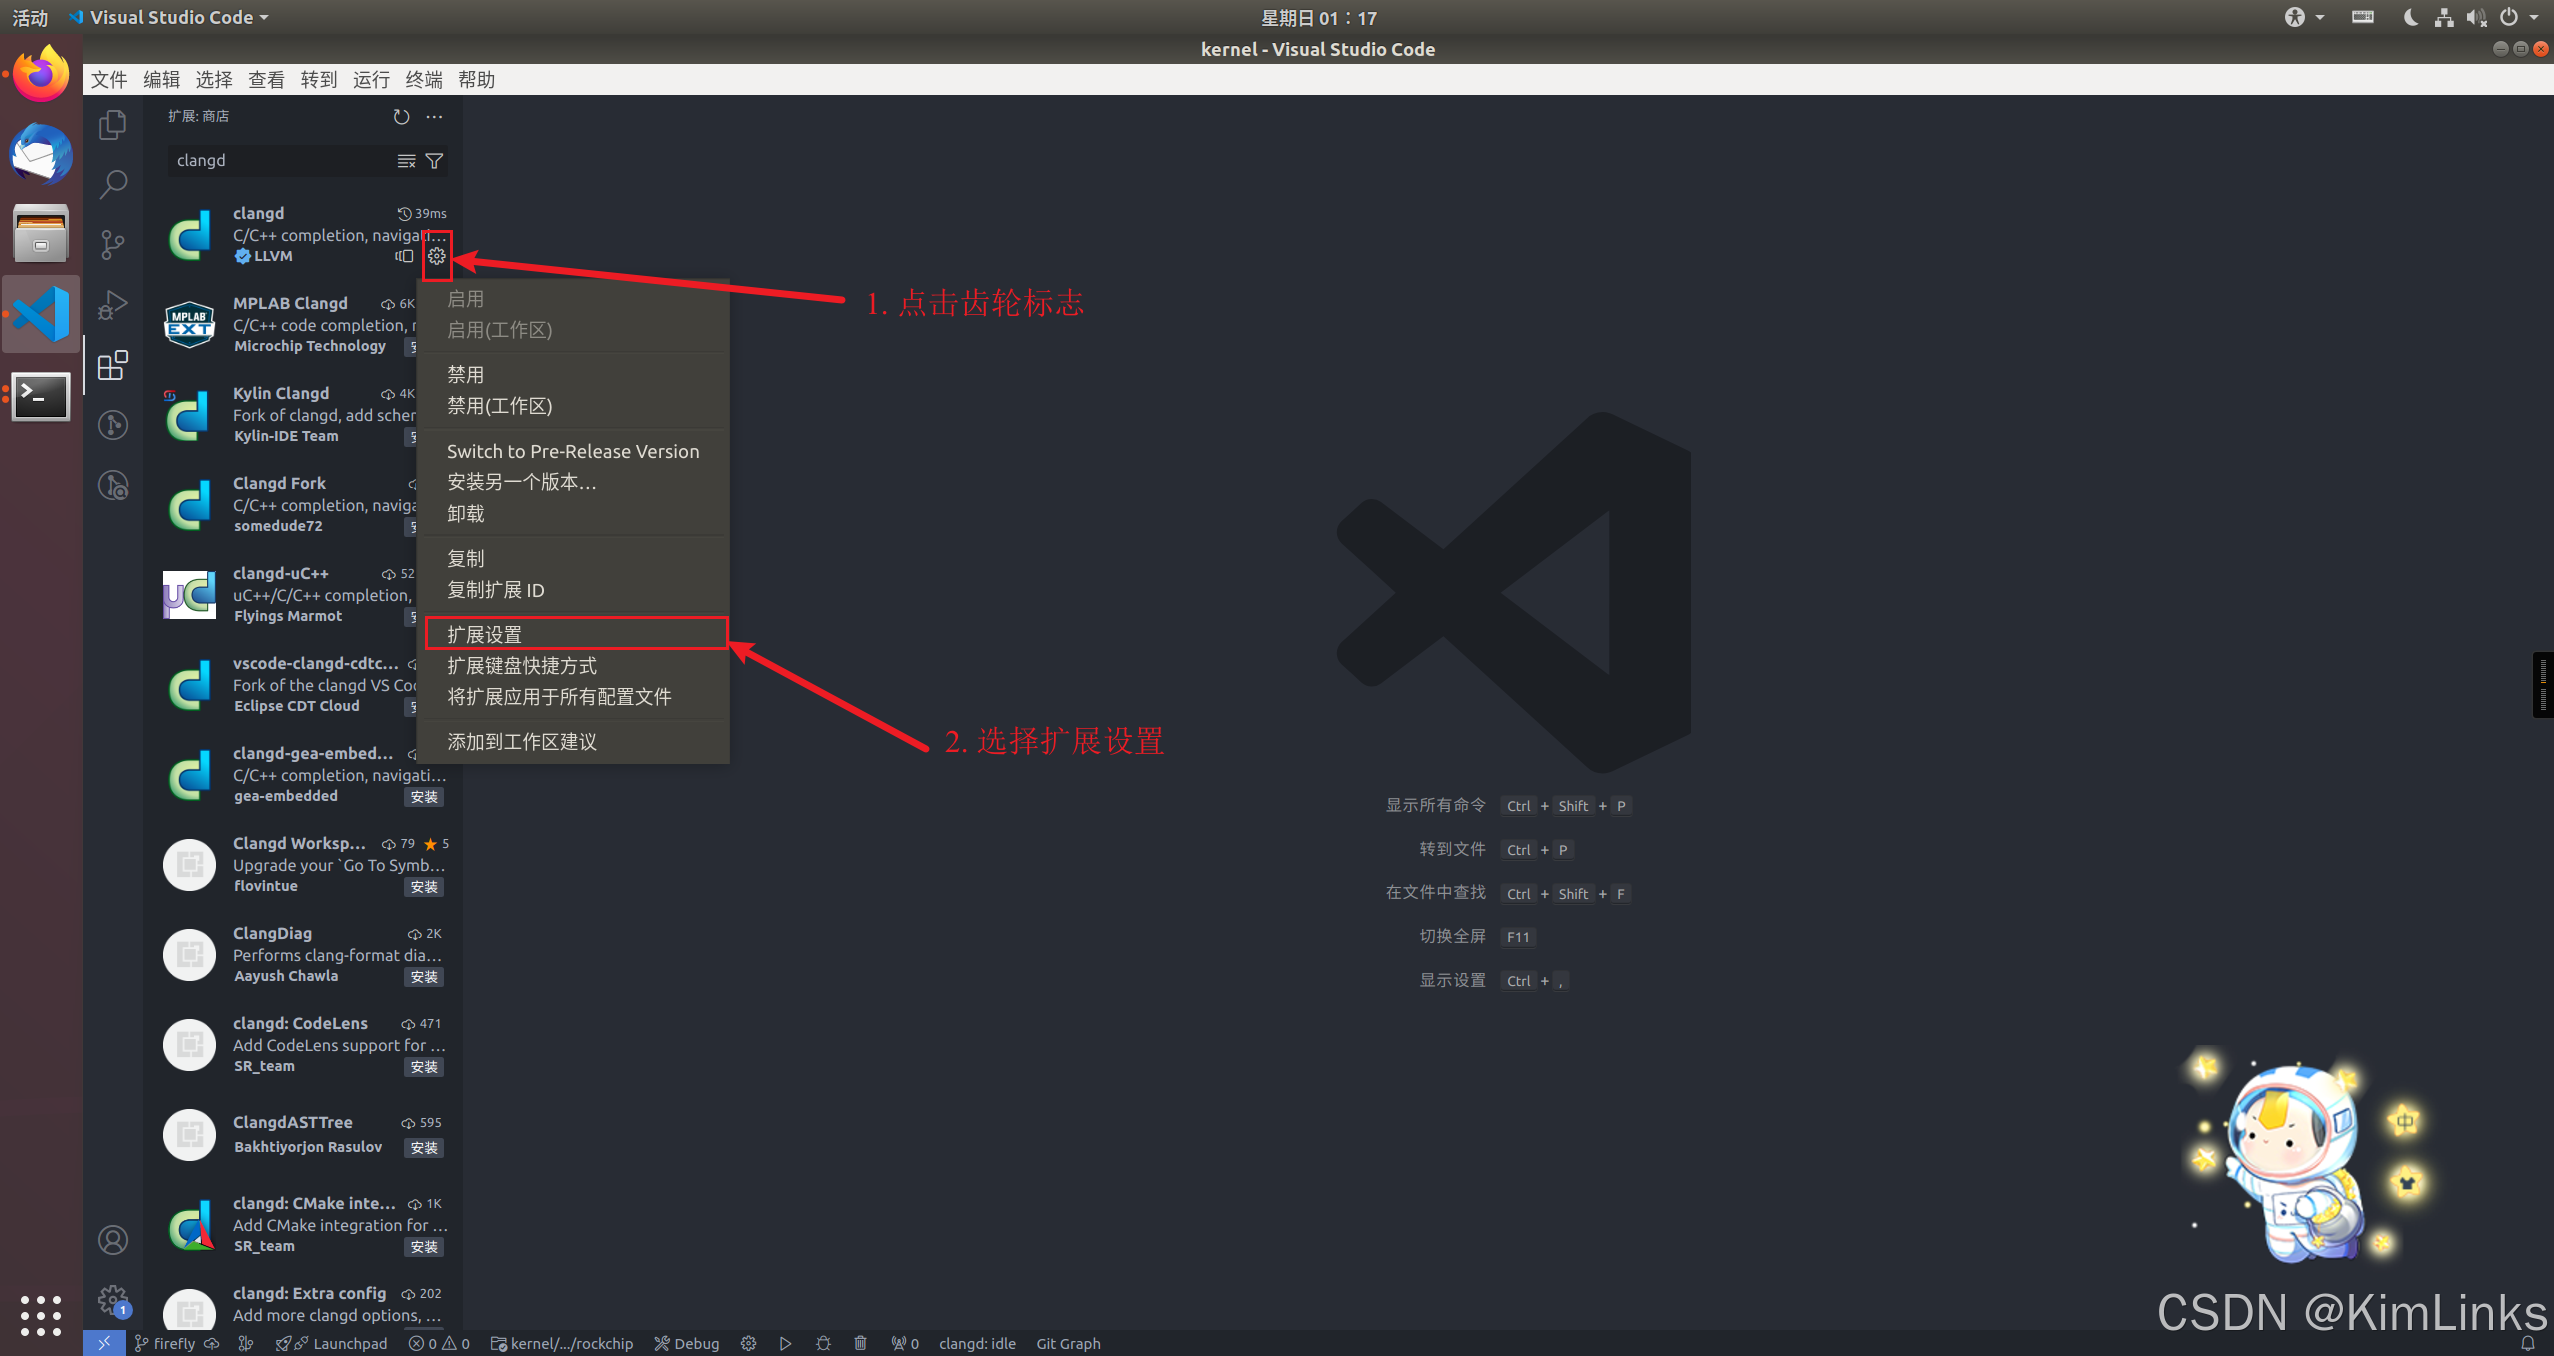Open the 终端 menu in menu bar

click(x=423, y=80)
